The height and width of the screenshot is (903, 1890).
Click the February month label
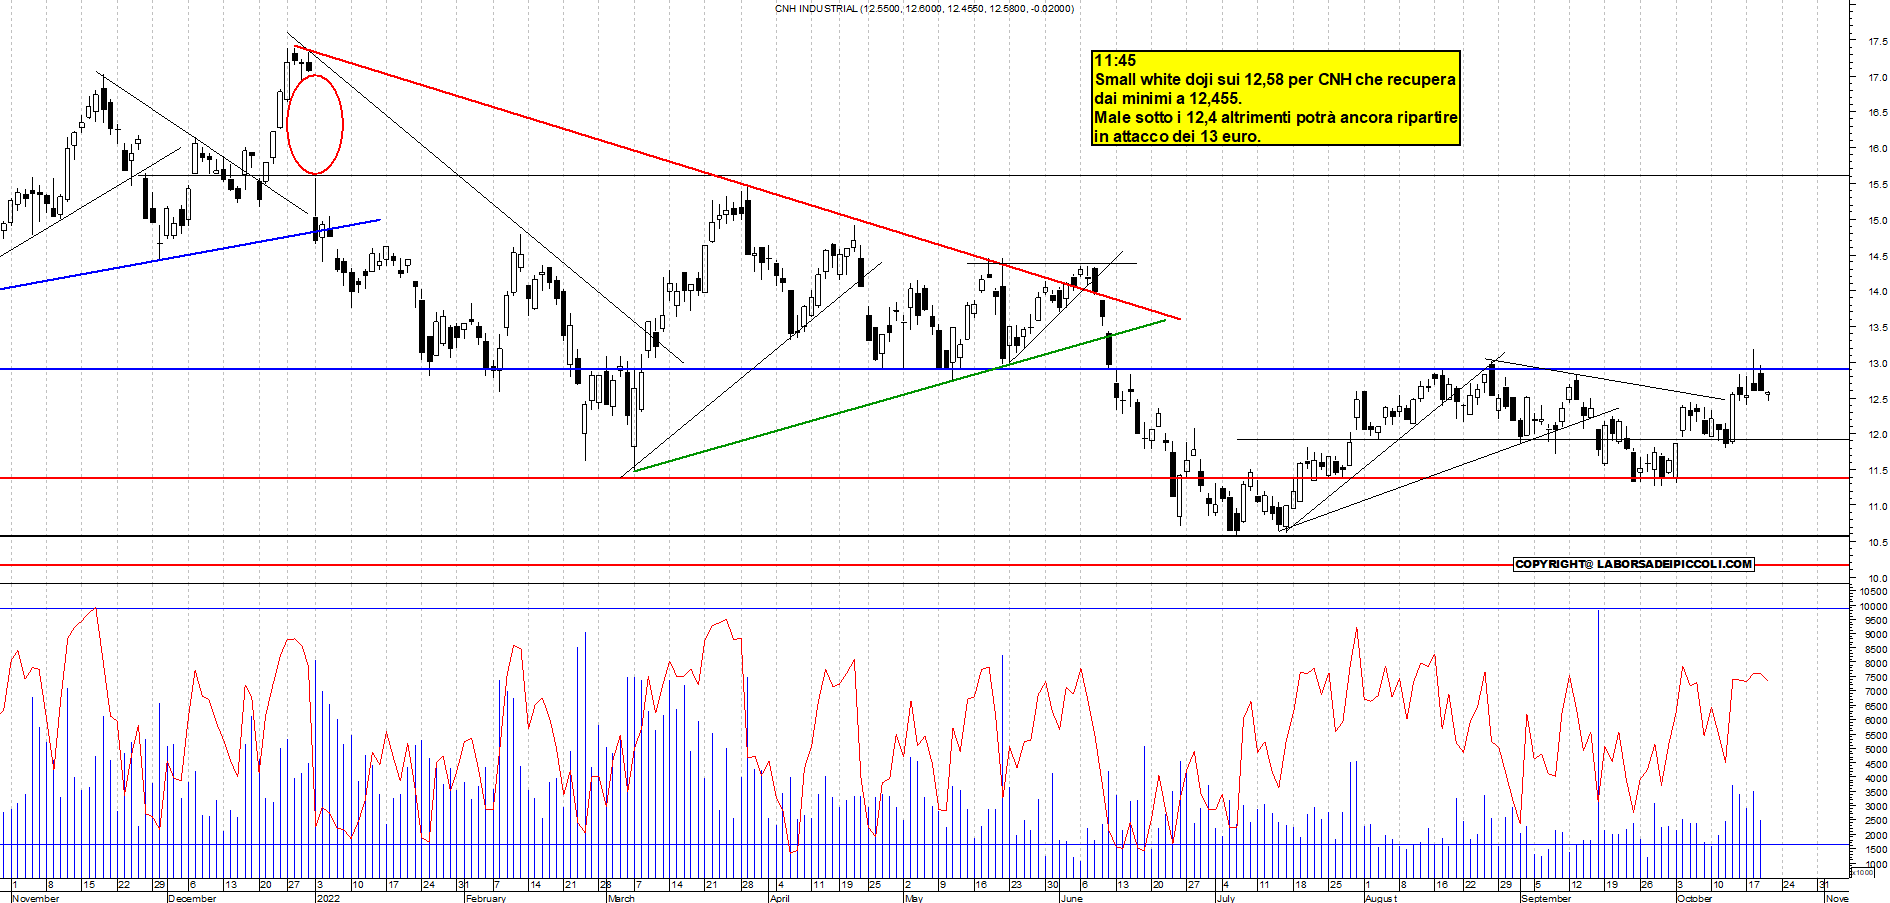tap(486, 898)
